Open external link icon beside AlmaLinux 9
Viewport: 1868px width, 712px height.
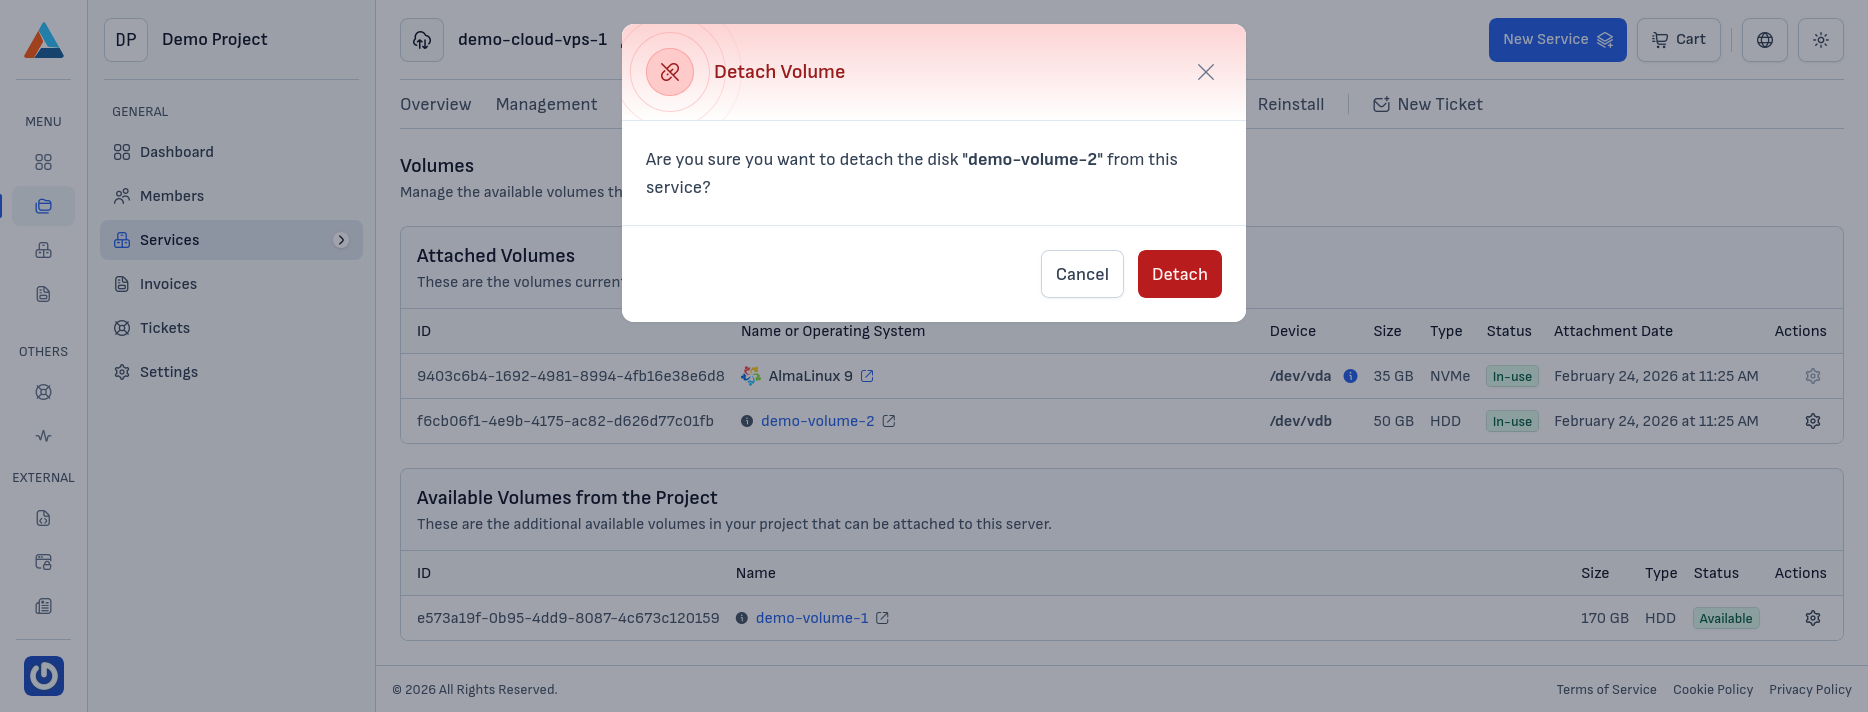[x=867, y=376]
